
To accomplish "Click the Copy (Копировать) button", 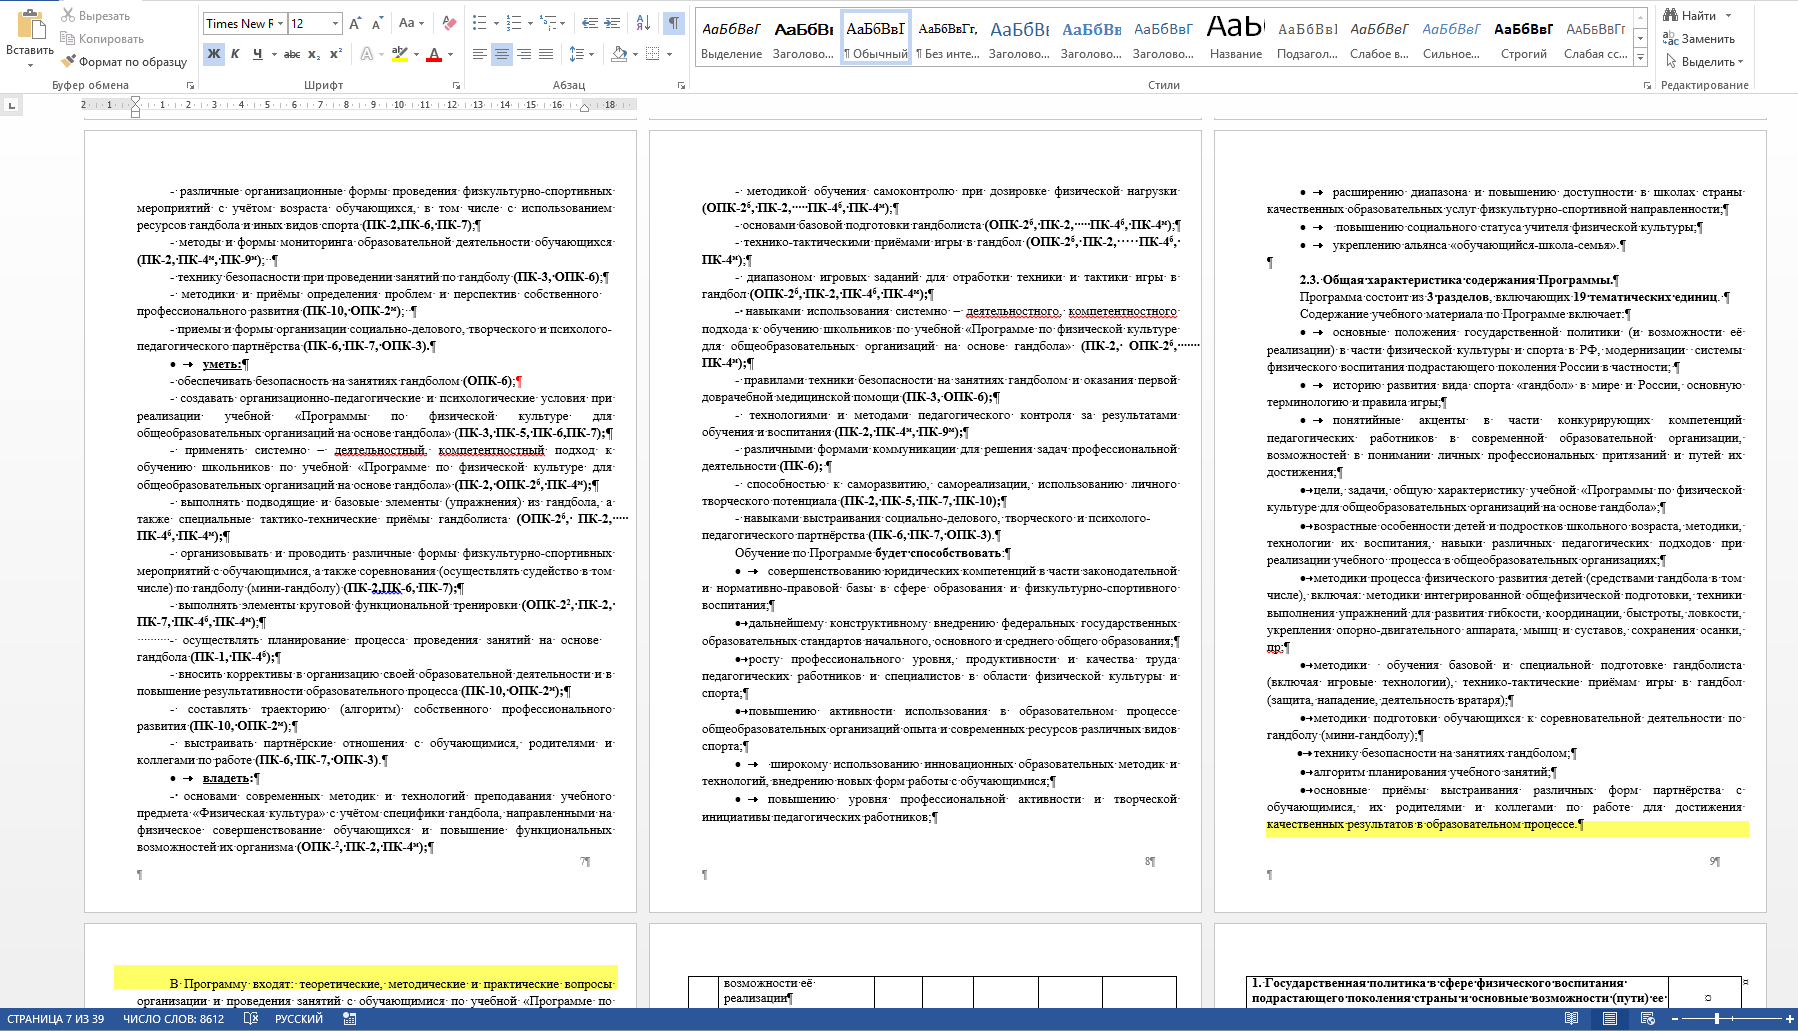I will (x=102, y=39).
